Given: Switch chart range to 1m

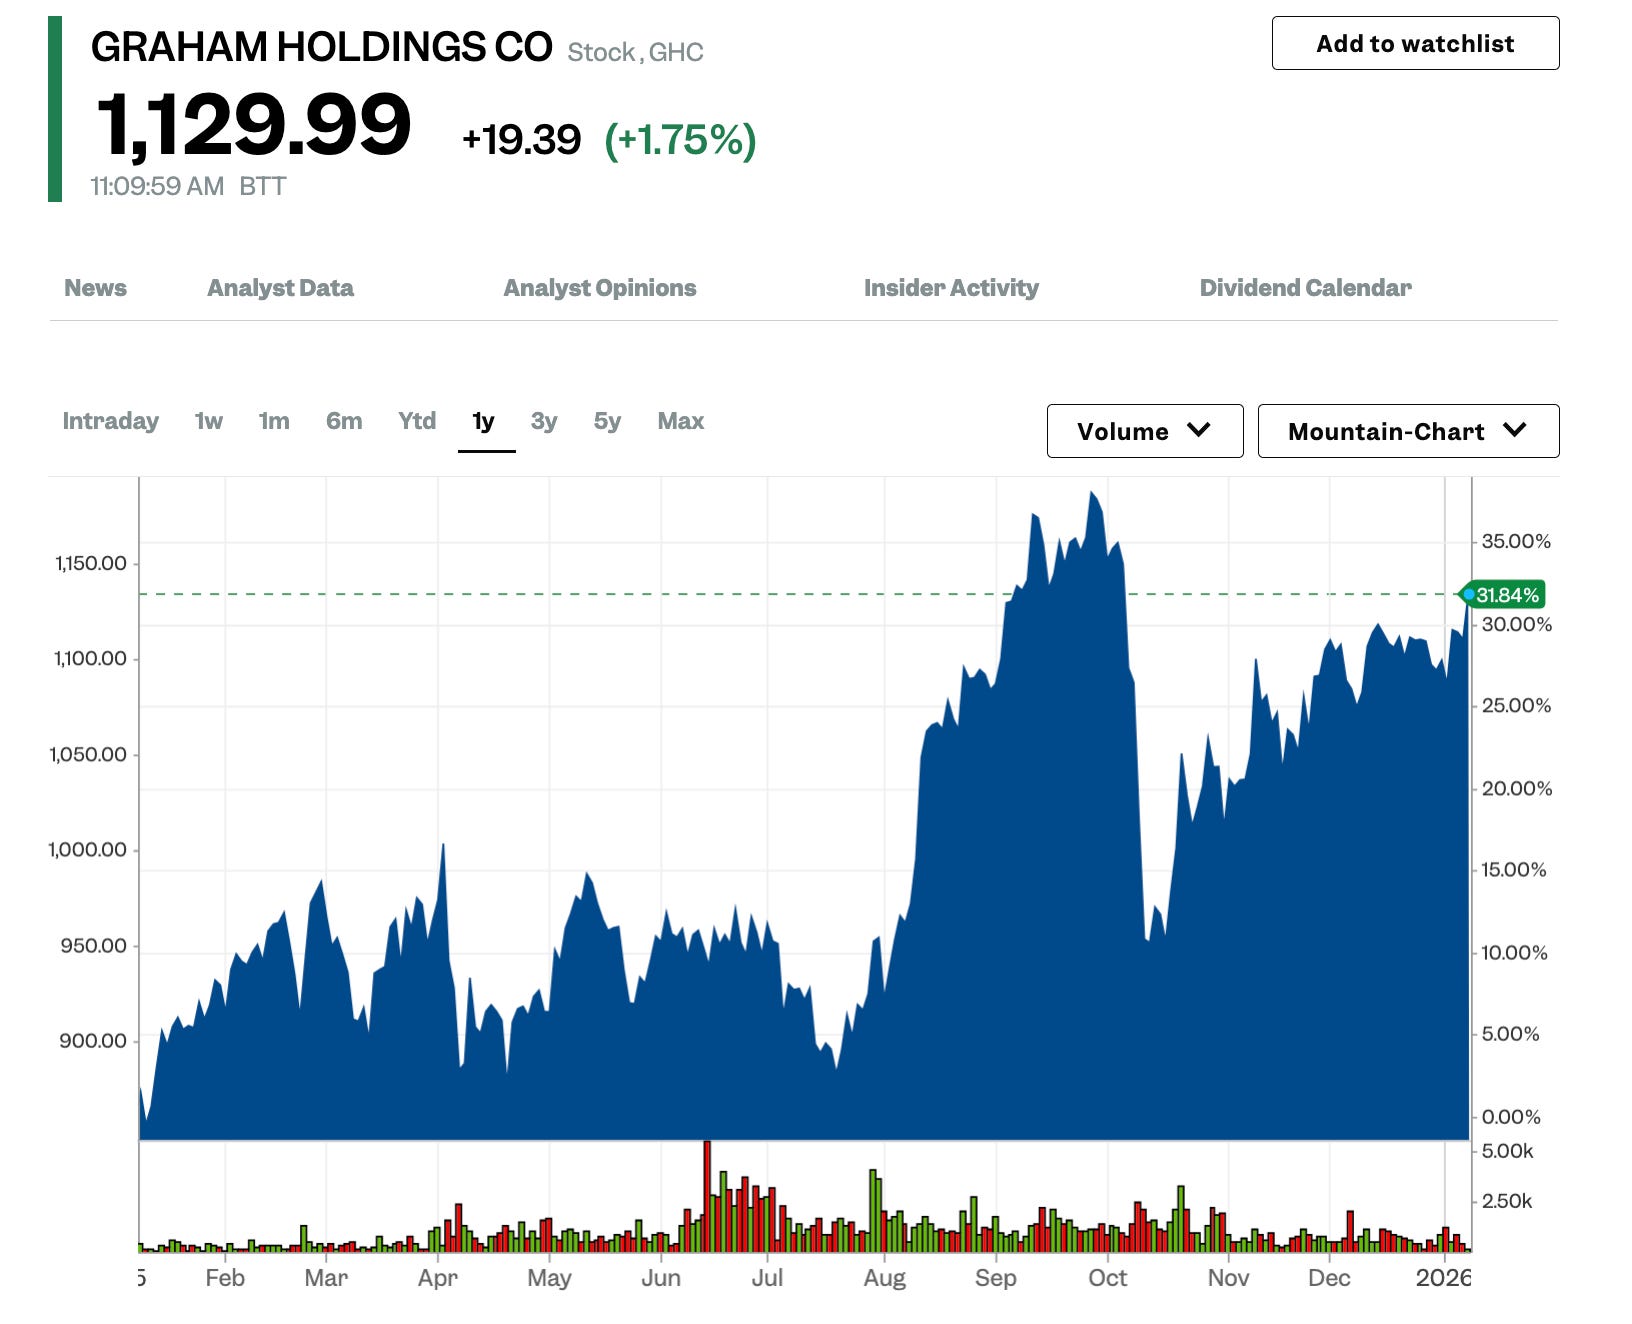Looking at the screenshot, I should pyautogui.click(x=274, y=421).
